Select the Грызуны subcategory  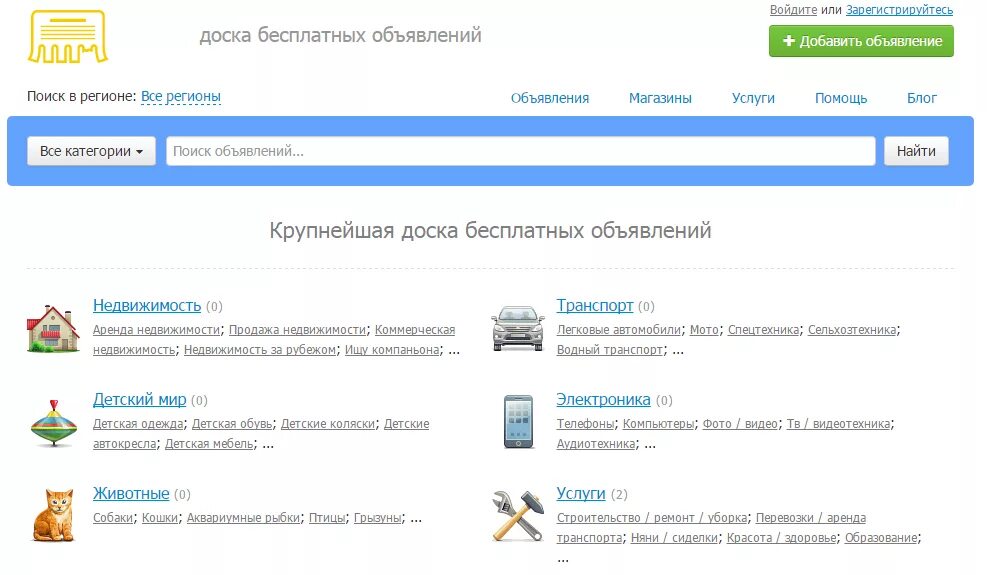[x=378, y=518]
